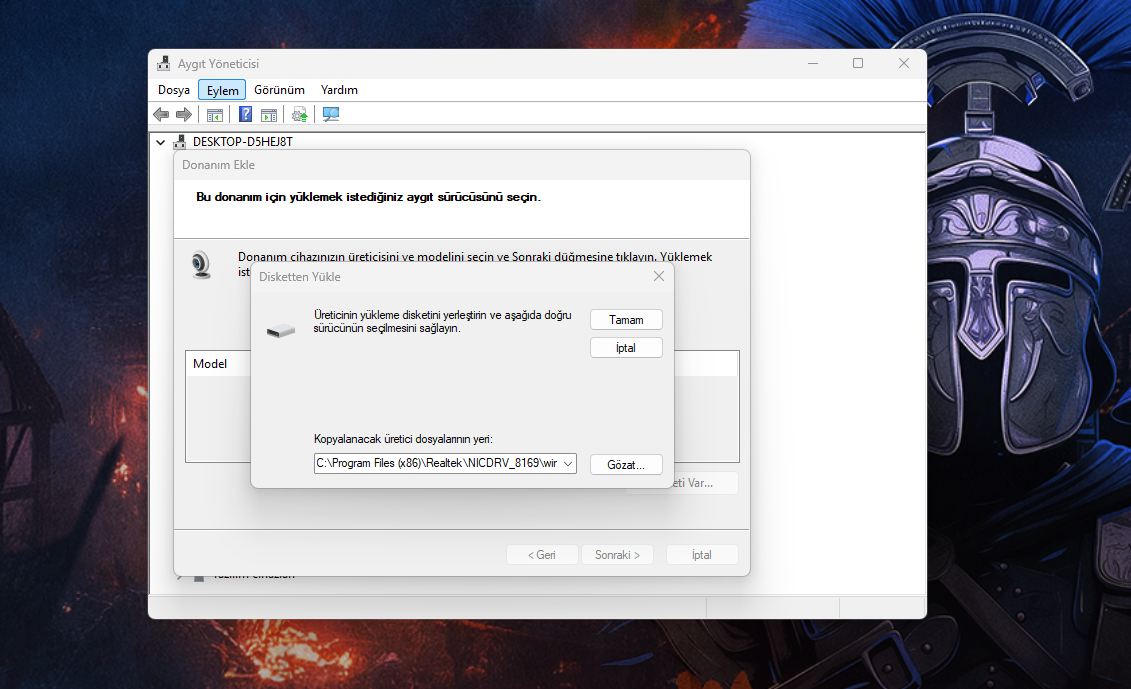
Task: Click the disk drive icon in Disketten Yükle
Action: pos(281,331)
